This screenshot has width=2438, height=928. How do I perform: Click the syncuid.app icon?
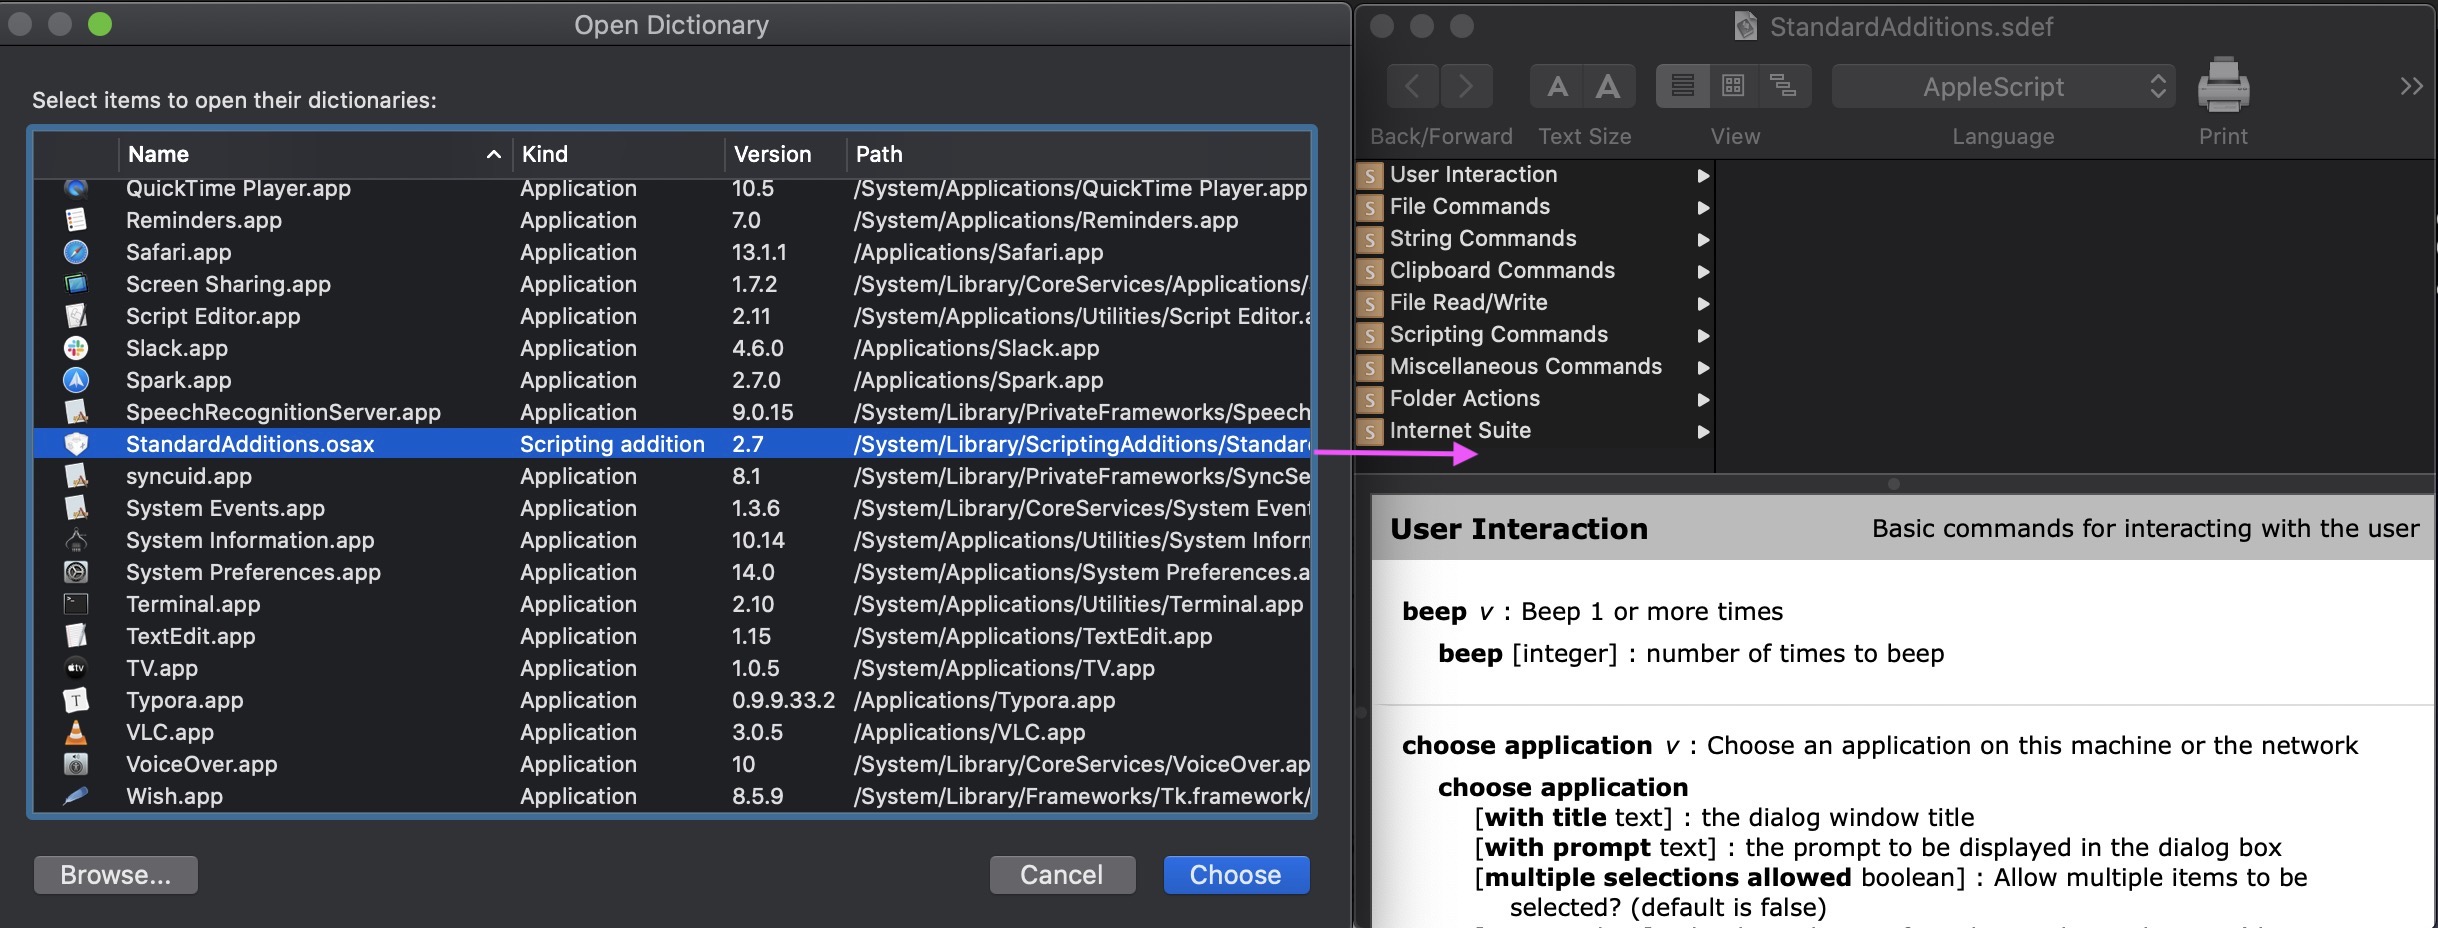pyautogui.click(x=76, y=476)
